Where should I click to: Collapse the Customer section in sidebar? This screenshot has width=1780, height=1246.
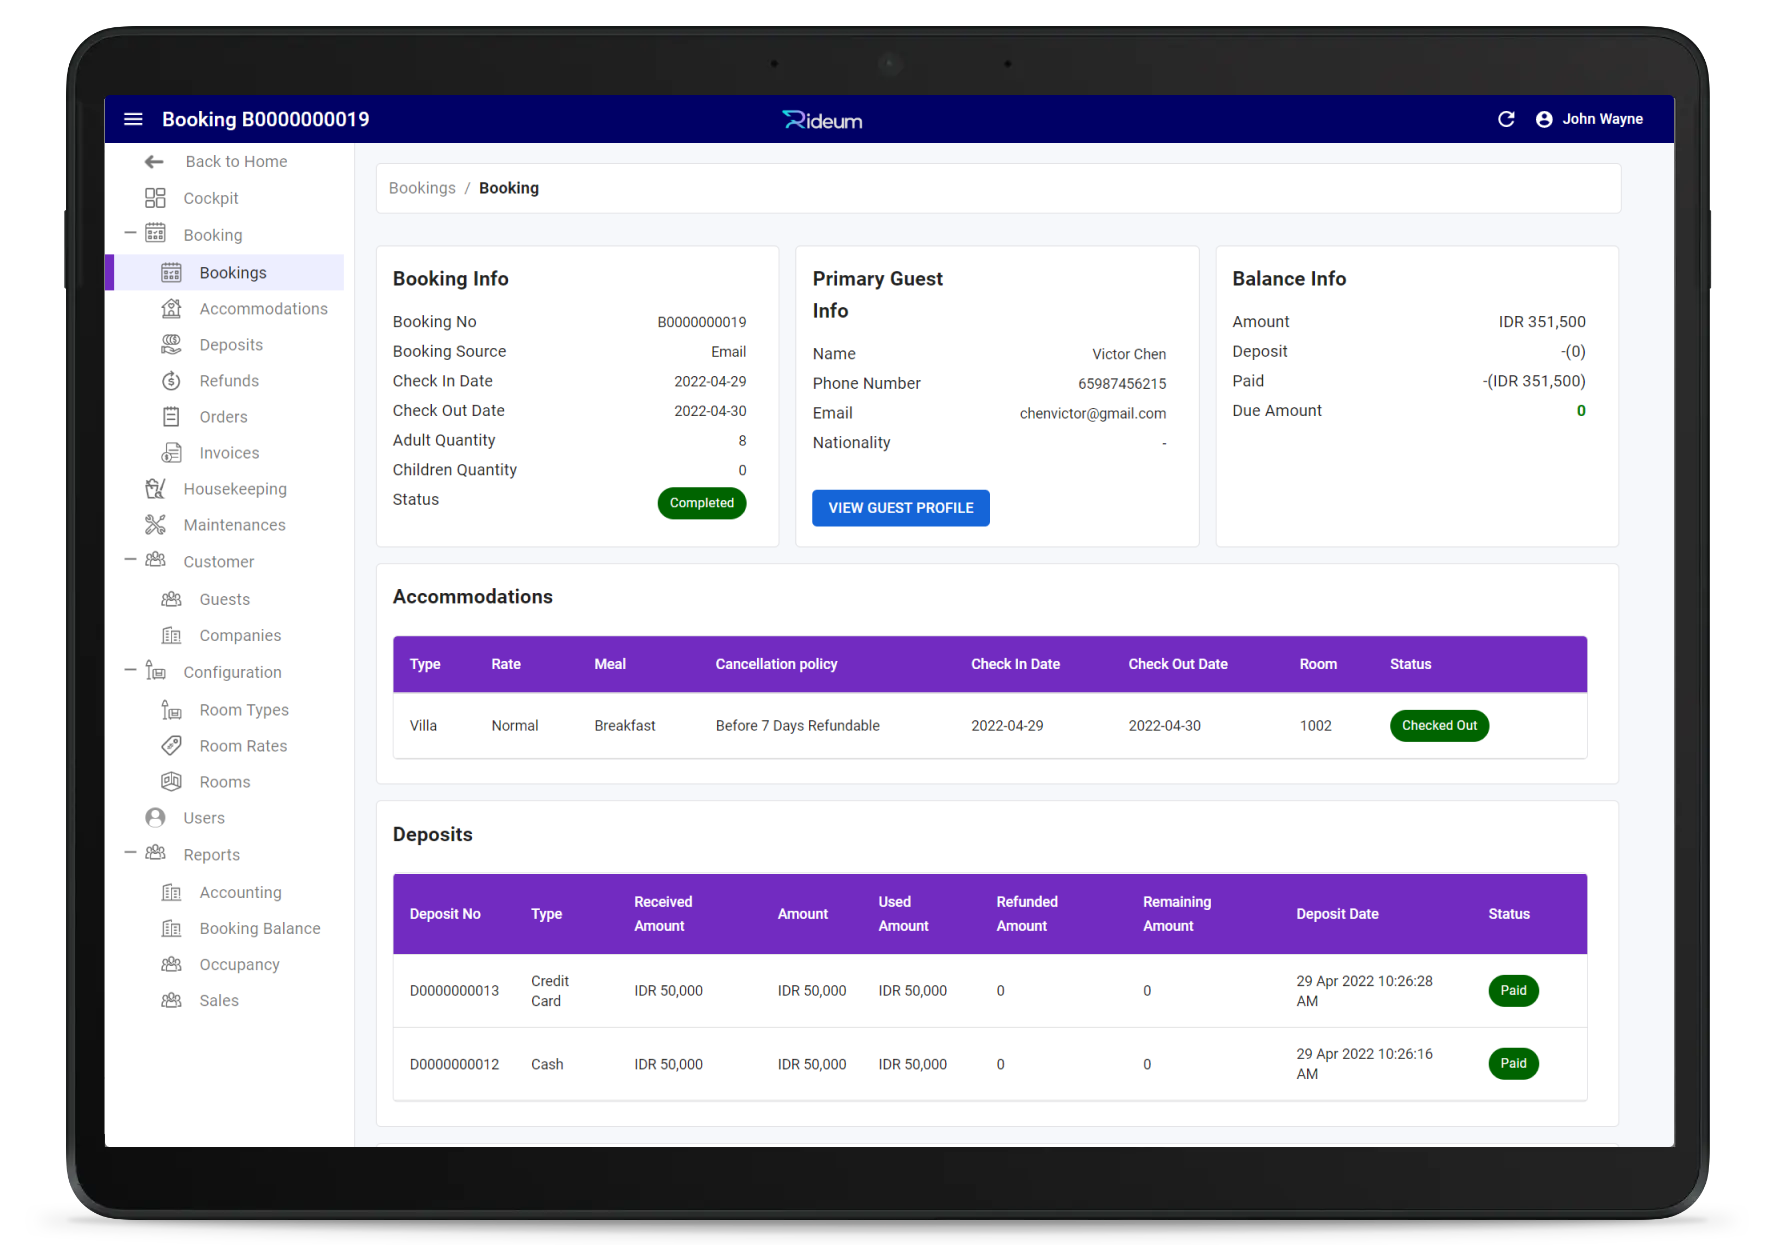[130, 560]
